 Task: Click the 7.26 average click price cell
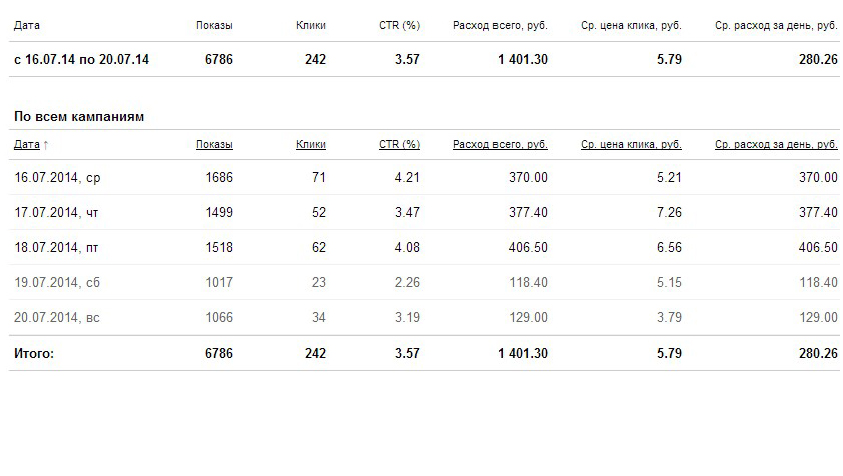(x=669, y=212)
